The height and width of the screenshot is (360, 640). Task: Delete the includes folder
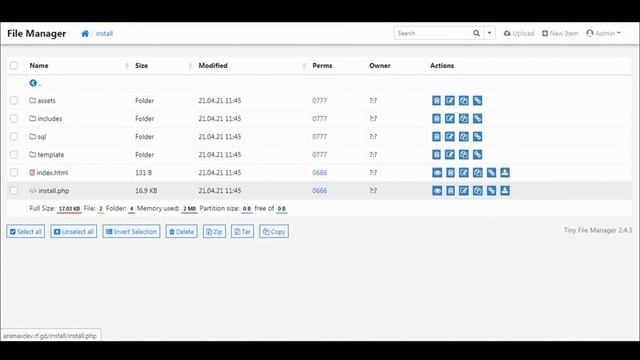[436, 118]
